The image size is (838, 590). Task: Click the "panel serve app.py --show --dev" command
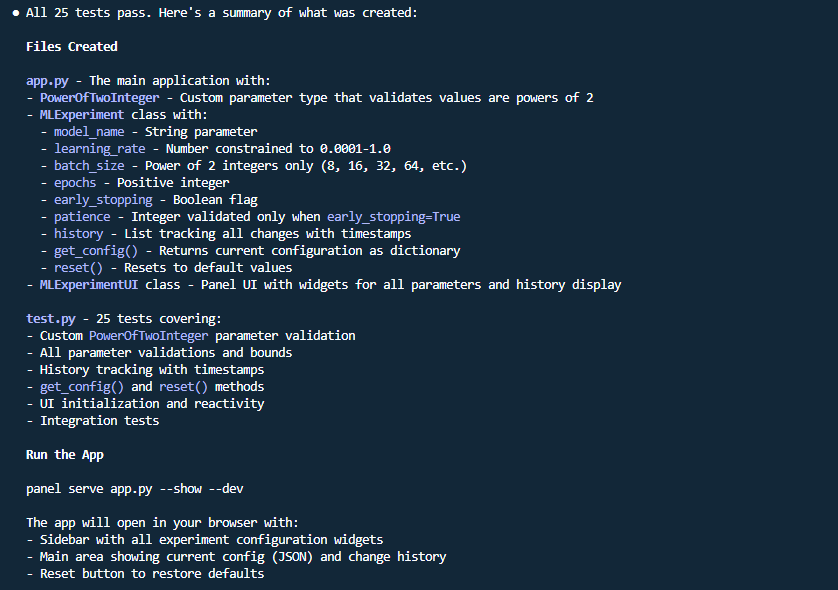[134, 488]
